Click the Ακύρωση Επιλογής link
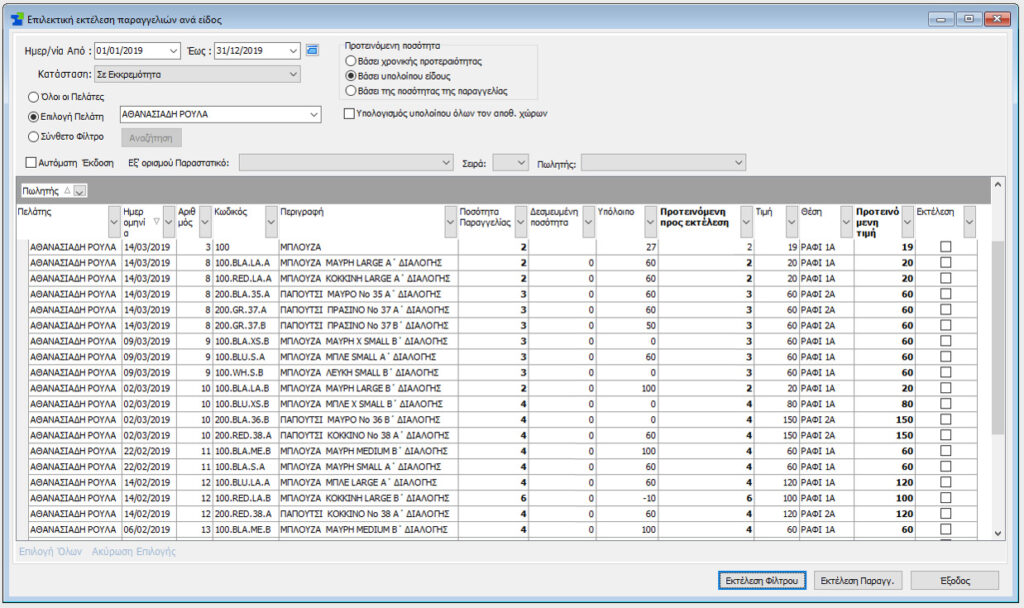This screenshot has height=608, width=1024. [x=134, y=552]
